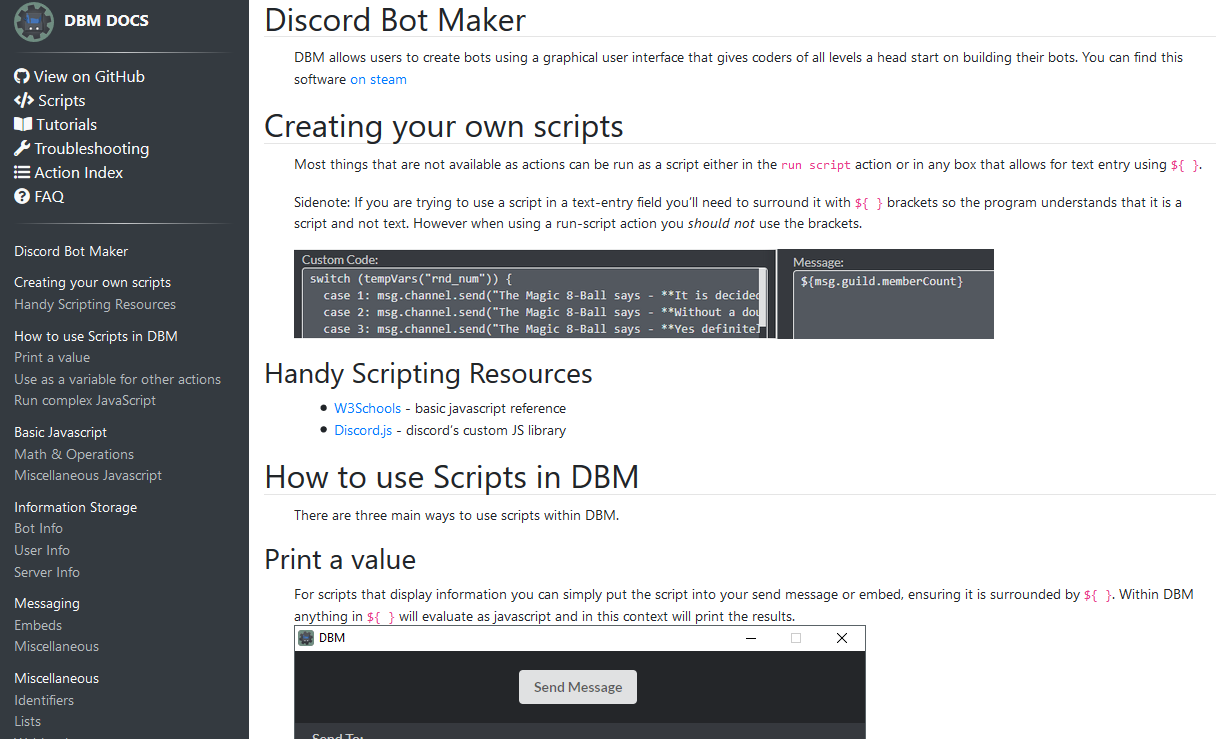Click the Troubleshooting wrench icon
Screen dimensions: 1222x739
[x=22, y=148]
